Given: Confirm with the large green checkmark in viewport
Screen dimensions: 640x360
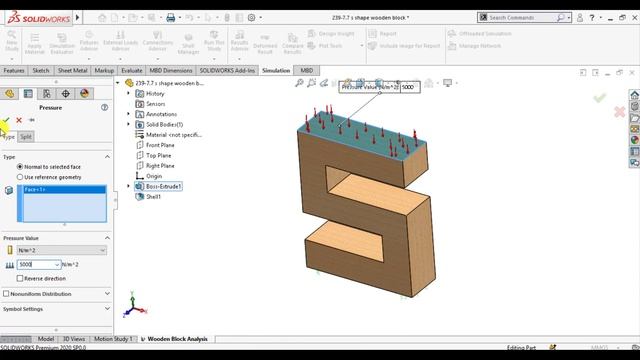Looking at the screenshot, I should tap(600, 98).
